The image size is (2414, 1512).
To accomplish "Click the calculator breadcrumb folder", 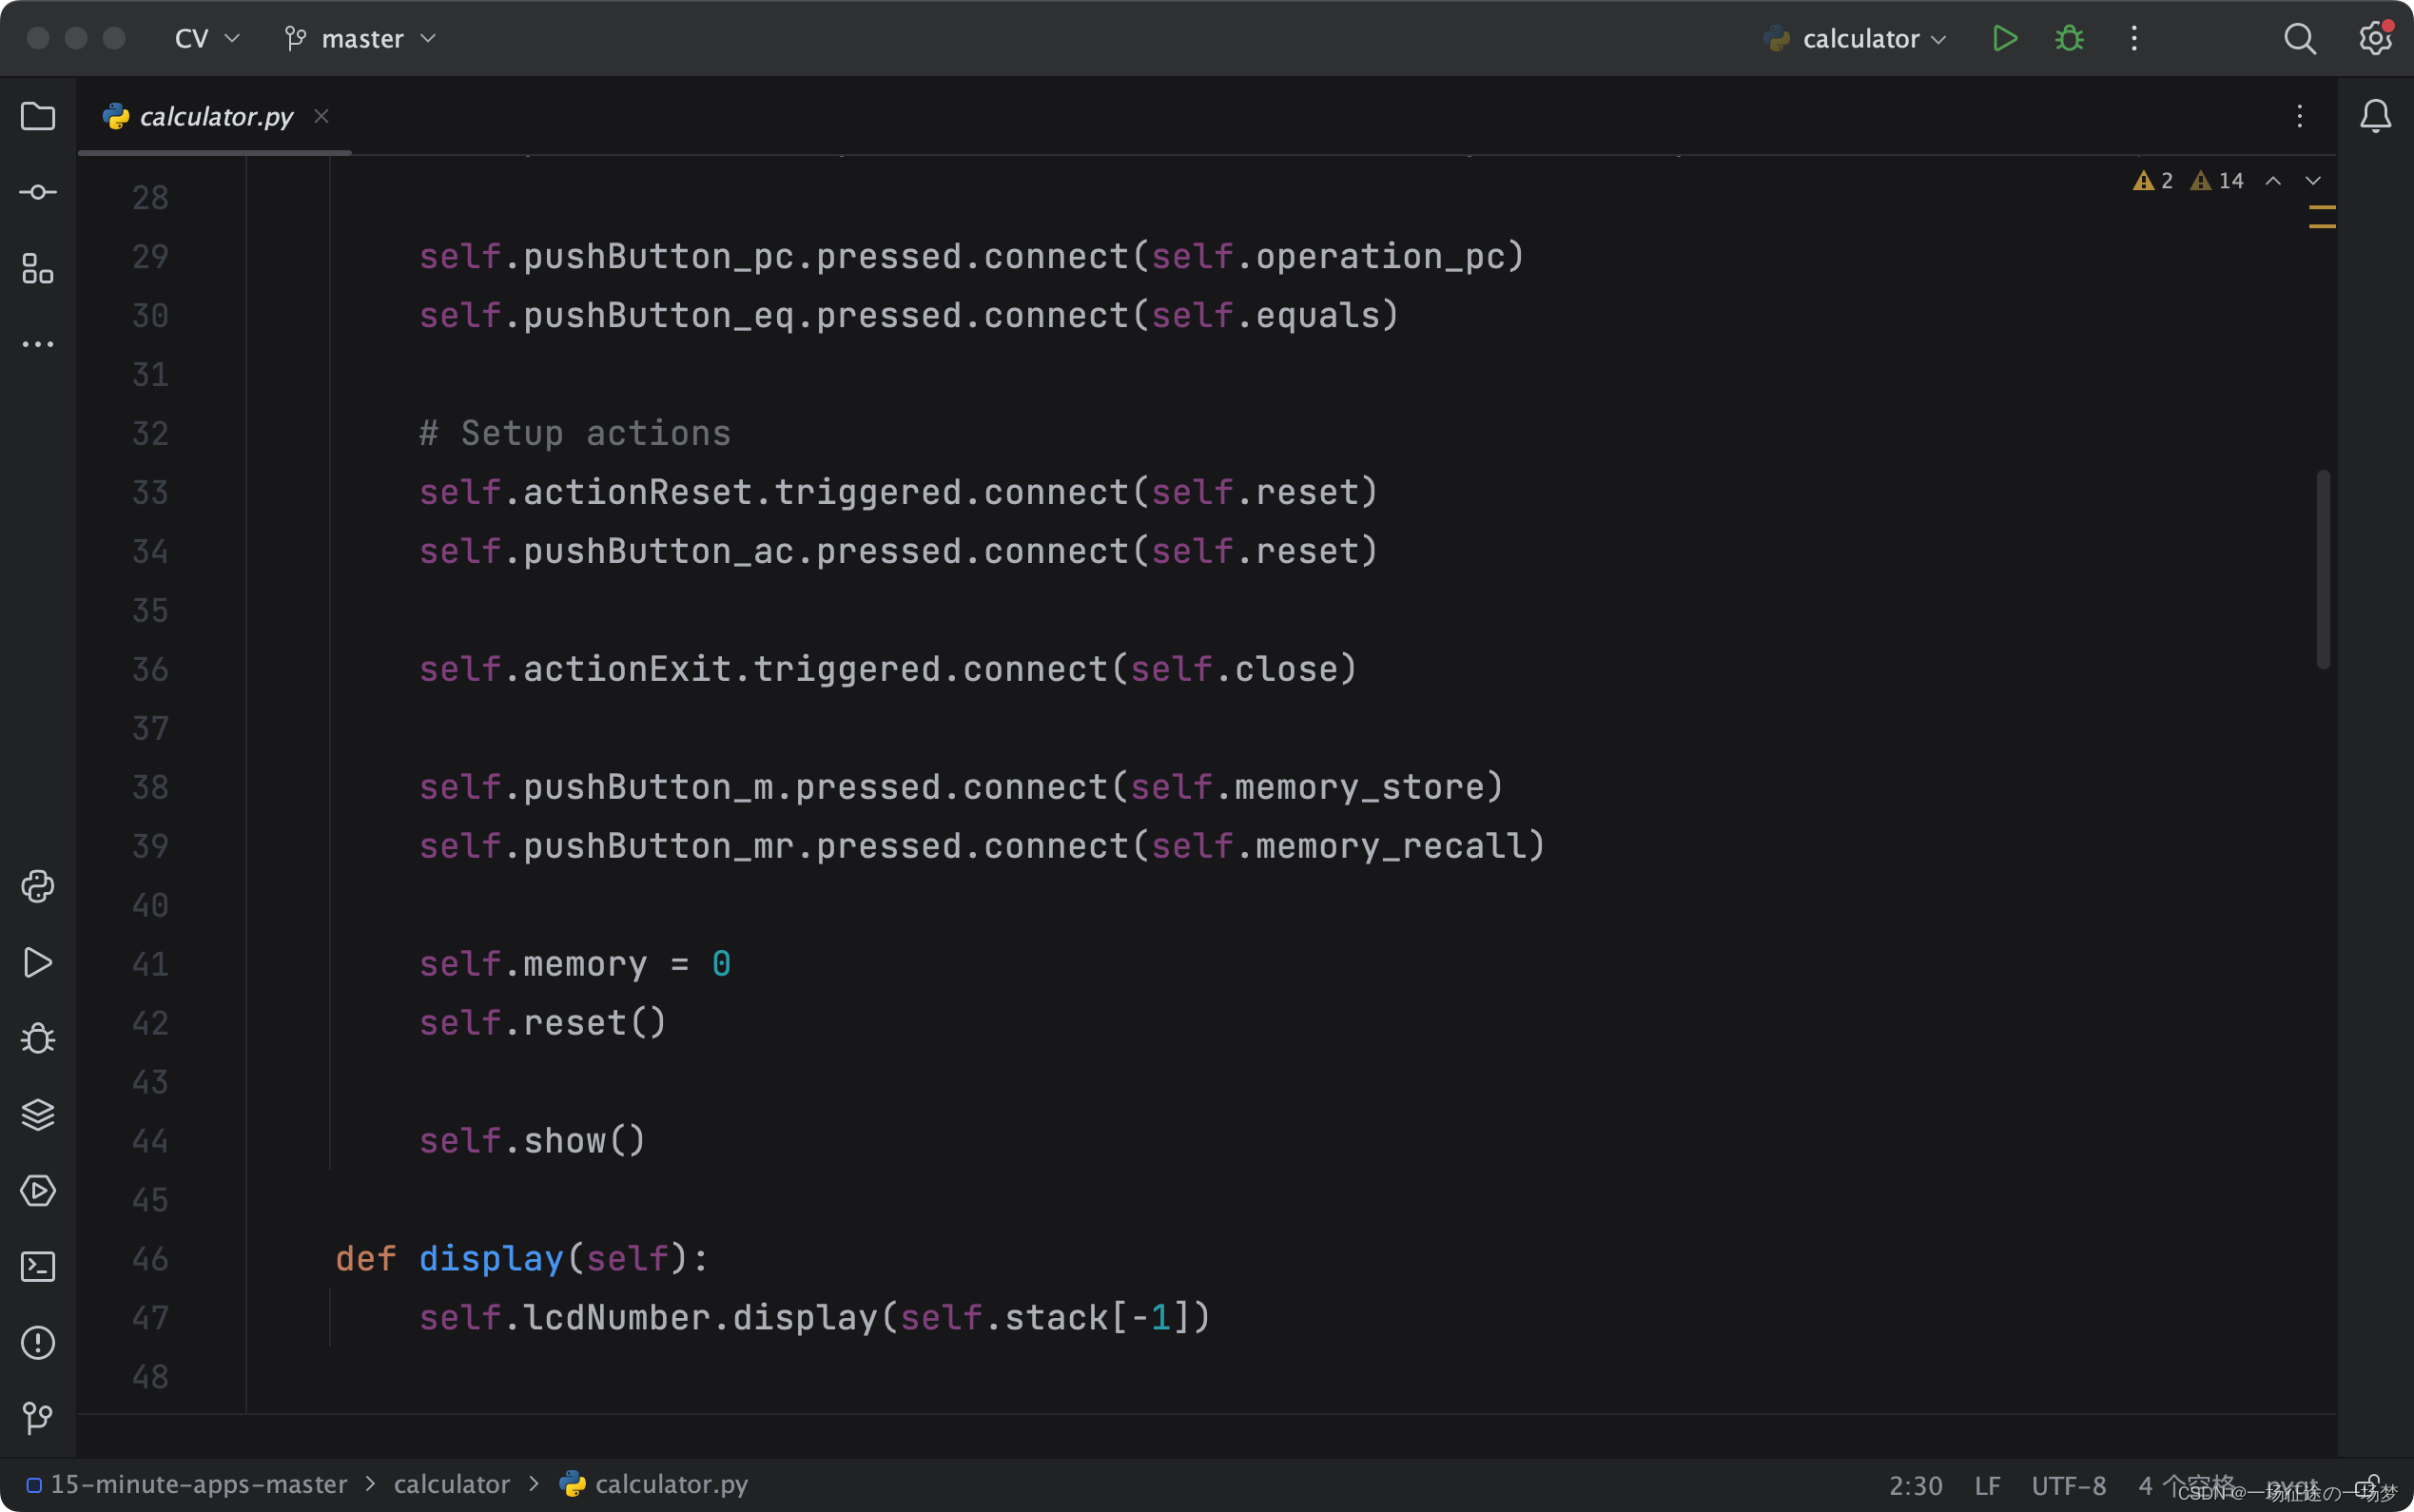I will coord(451,1484).
